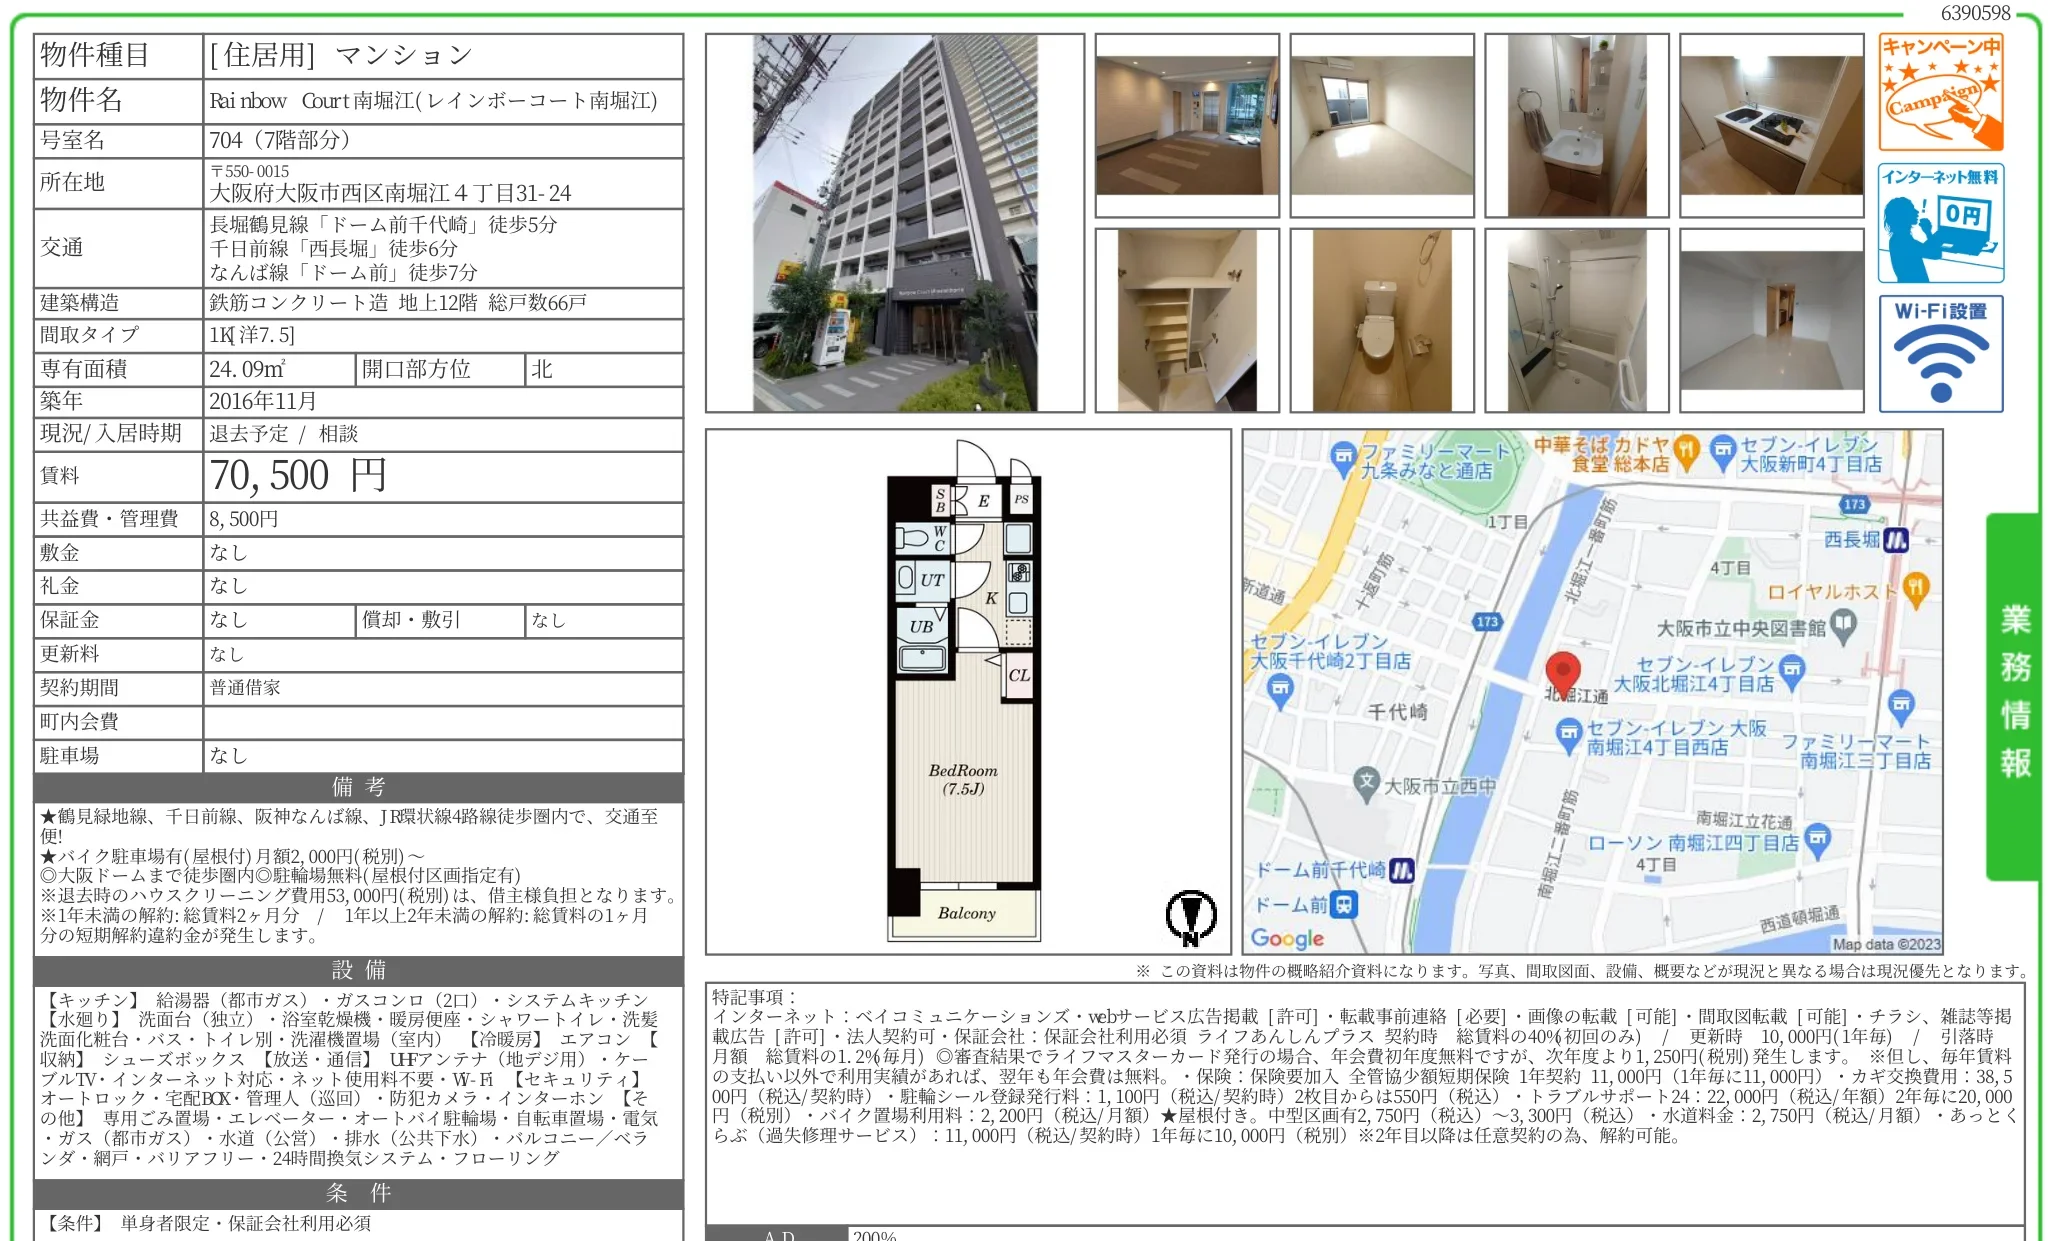
Task: Open the kitchen sink photo thumbnail
Action: pos(1771,125)
